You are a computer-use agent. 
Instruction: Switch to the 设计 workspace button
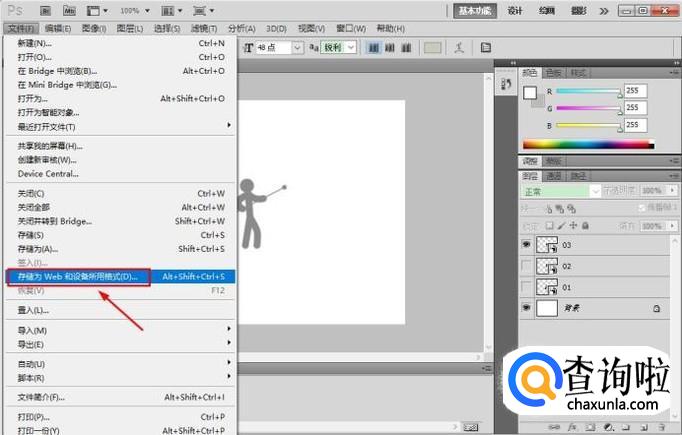pyautogui.click(x=515, y=10)
